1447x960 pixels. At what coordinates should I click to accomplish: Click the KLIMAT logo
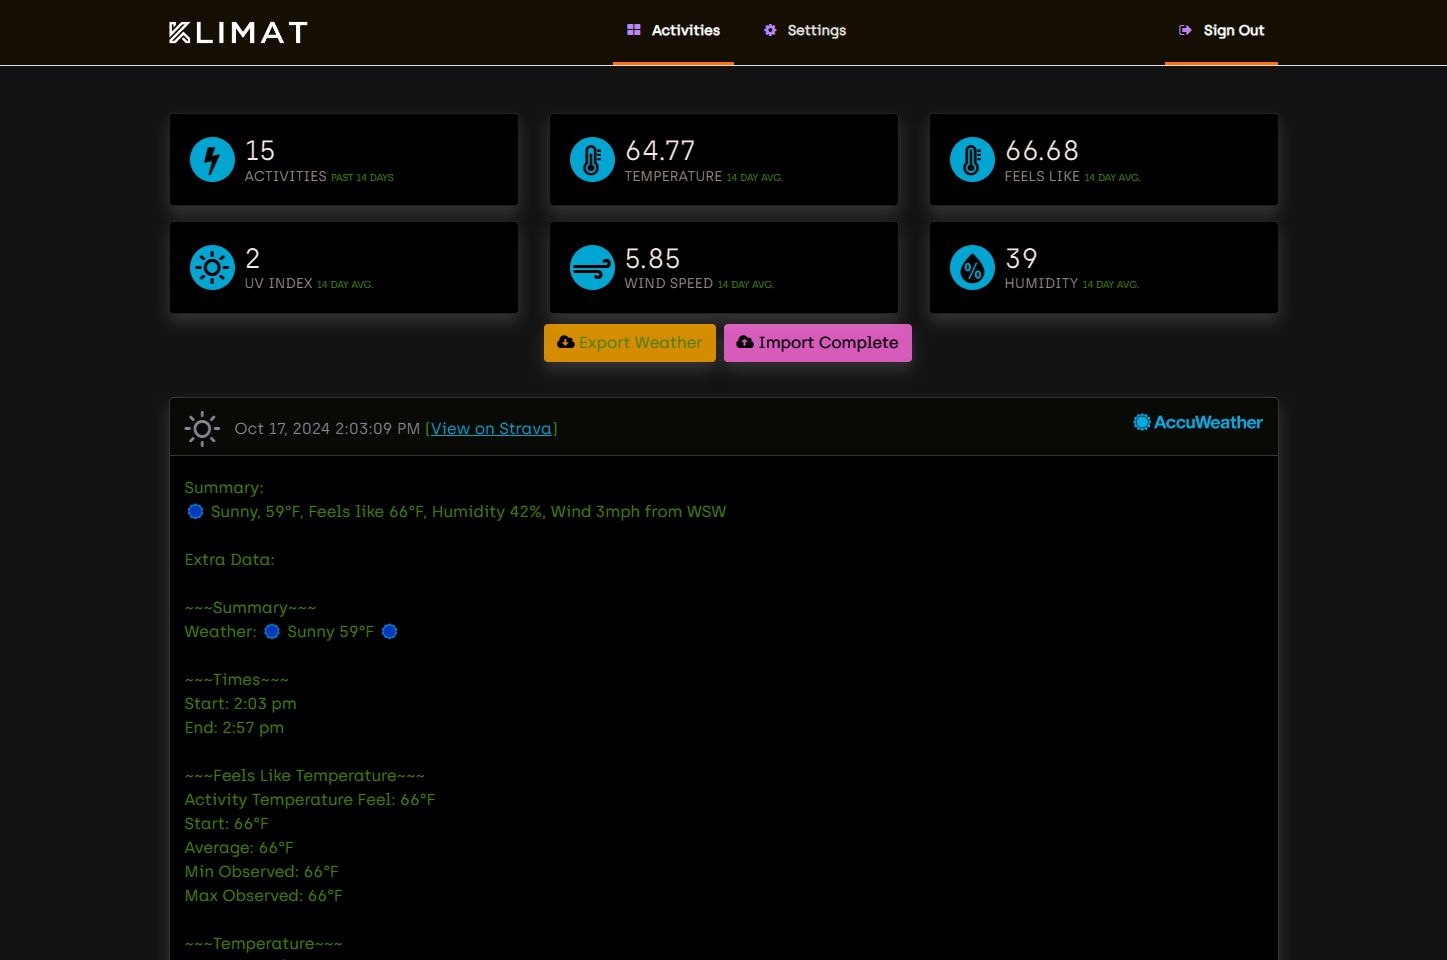pos(238,32)
